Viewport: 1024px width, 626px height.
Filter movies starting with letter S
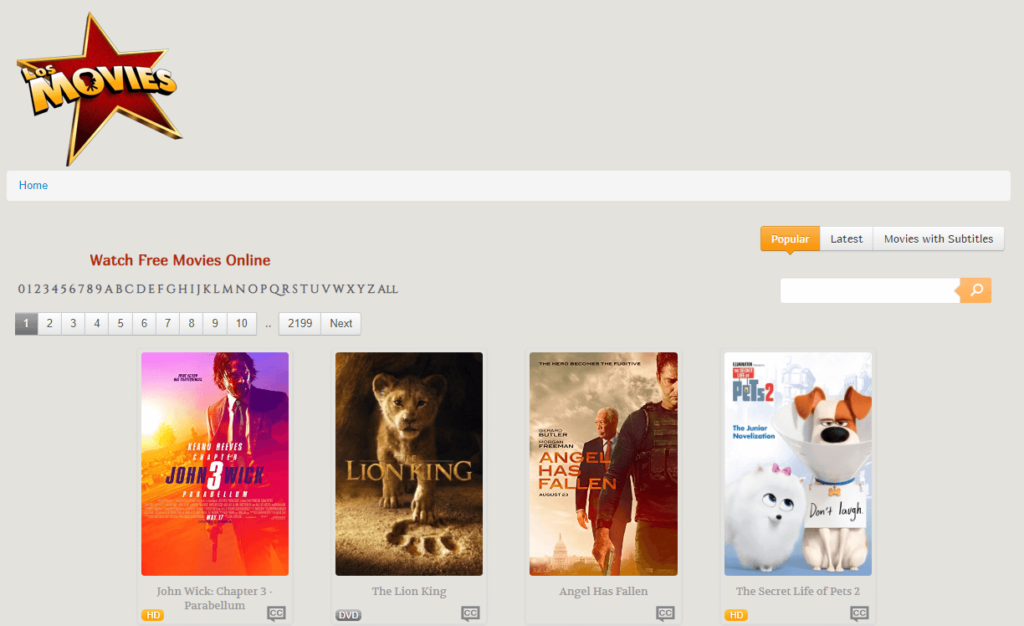(x=295, y=289)
